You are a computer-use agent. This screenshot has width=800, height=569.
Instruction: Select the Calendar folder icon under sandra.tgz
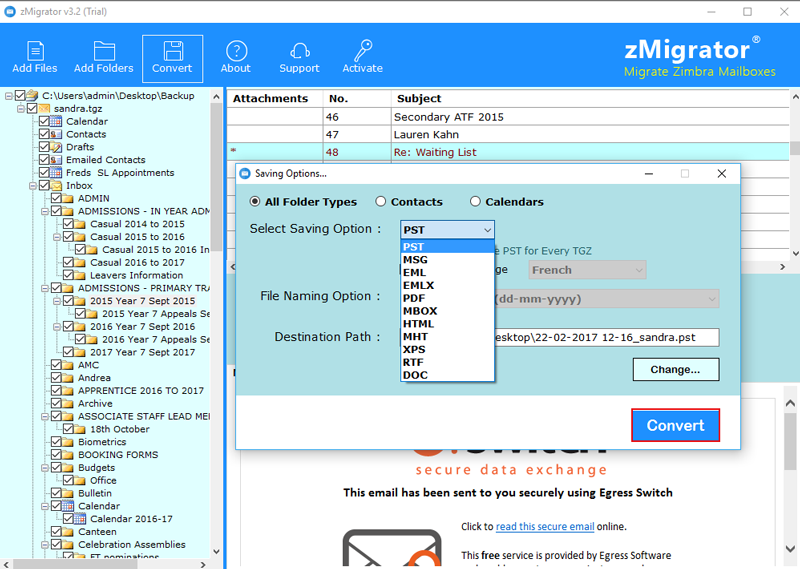click(x=56, y=121)
